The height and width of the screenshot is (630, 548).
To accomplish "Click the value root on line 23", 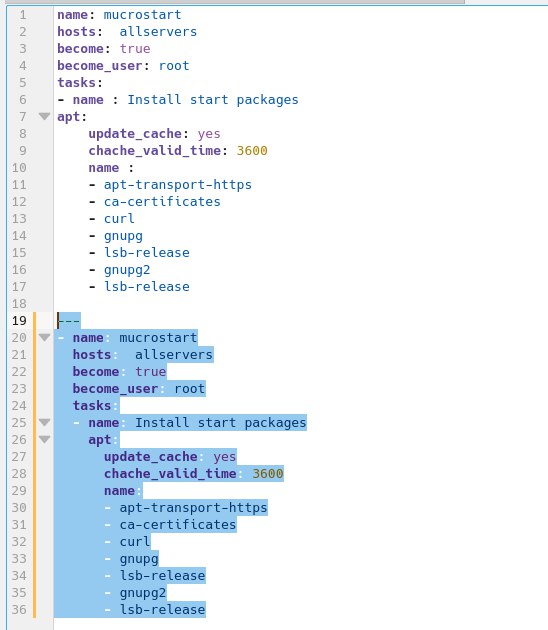I will 190,389.
